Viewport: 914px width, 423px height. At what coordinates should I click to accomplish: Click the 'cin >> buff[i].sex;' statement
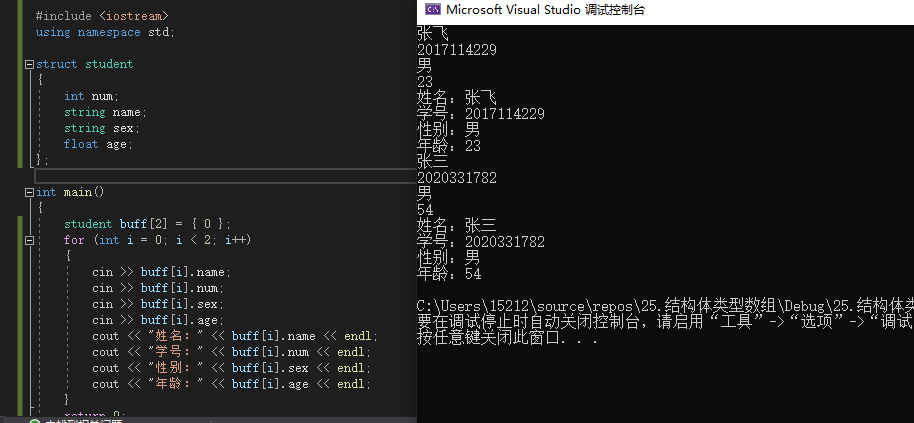coord(158,304)
